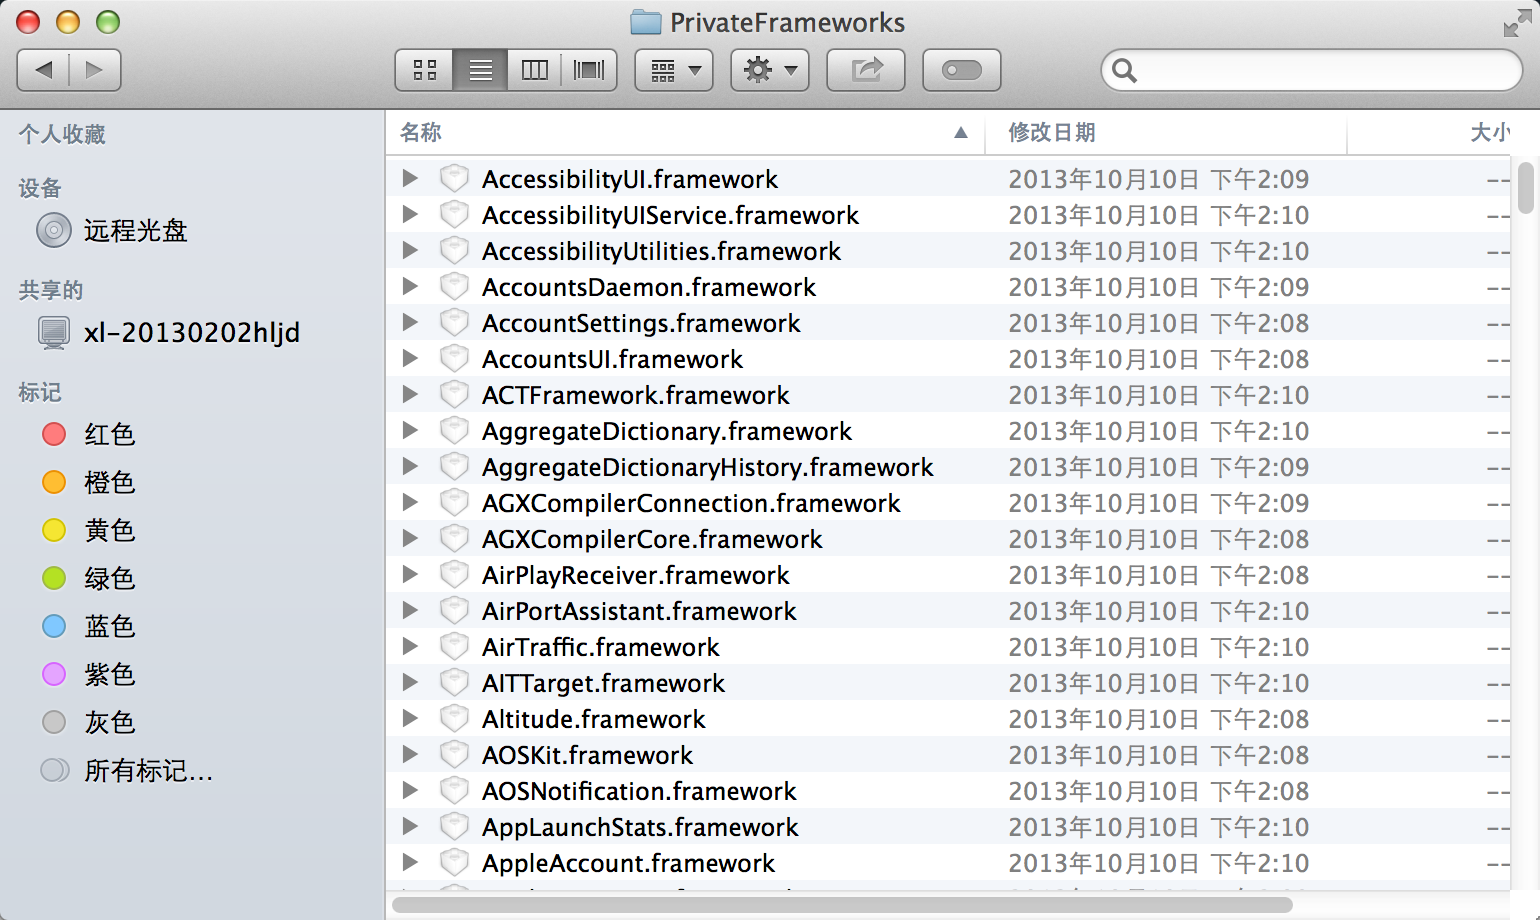Expand AccessibilityUtilities.framework
Image resolution: width=1540 pixels, height=920 pixels.
pos(410,250)
